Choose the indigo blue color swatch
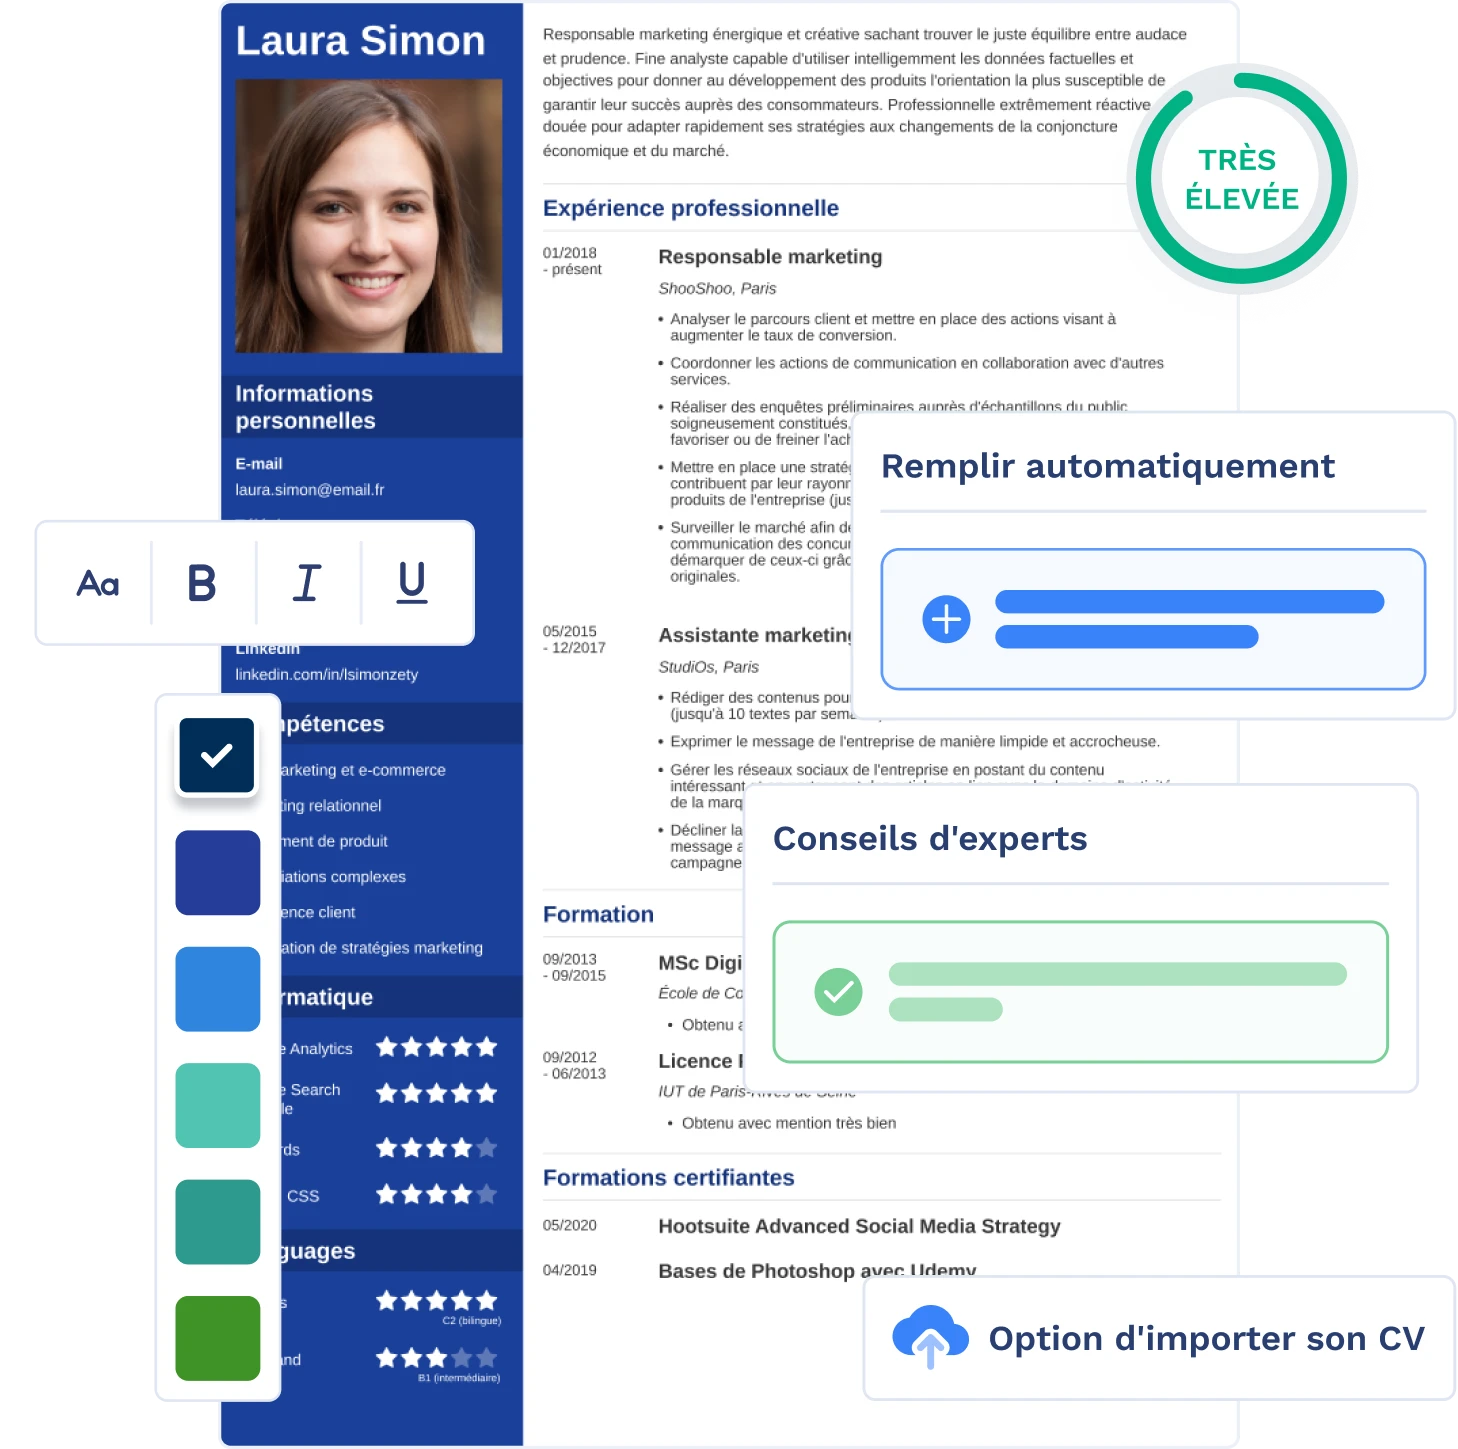The height and width of the screenshot is (1449, 1458). [218, 873]
